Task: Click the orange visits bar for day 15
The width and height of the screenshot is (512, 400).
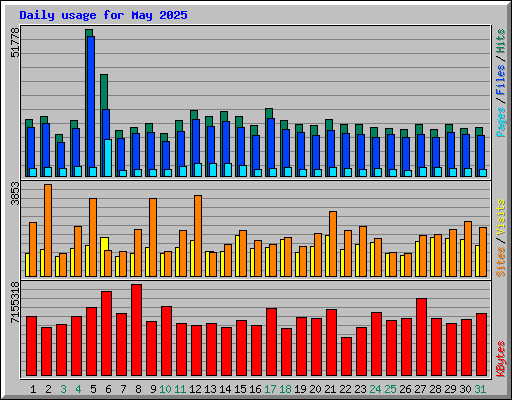Action: click(243, 253)
